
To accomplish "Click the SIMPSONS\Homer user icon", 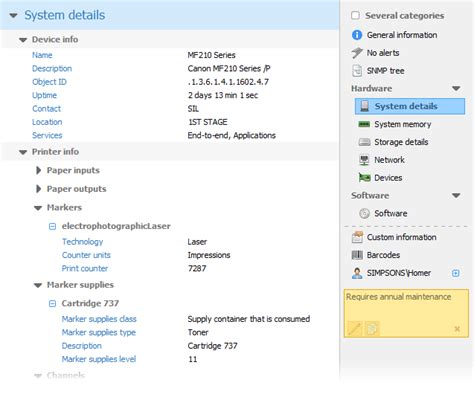I will tap(357, 273).
